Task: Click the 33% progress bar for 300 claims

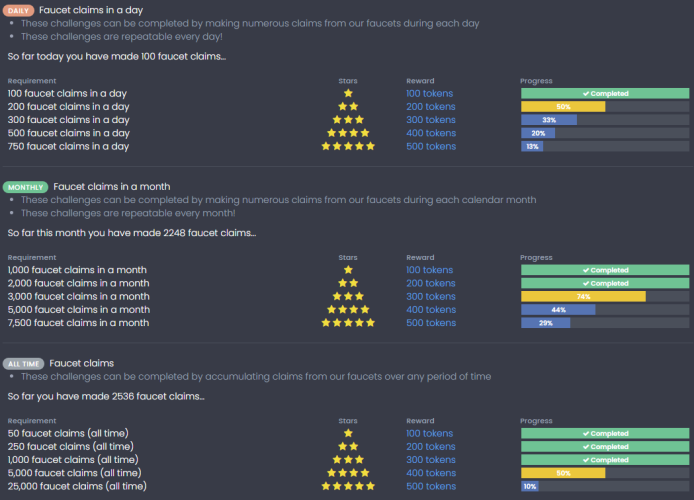Action: [605, 120]
